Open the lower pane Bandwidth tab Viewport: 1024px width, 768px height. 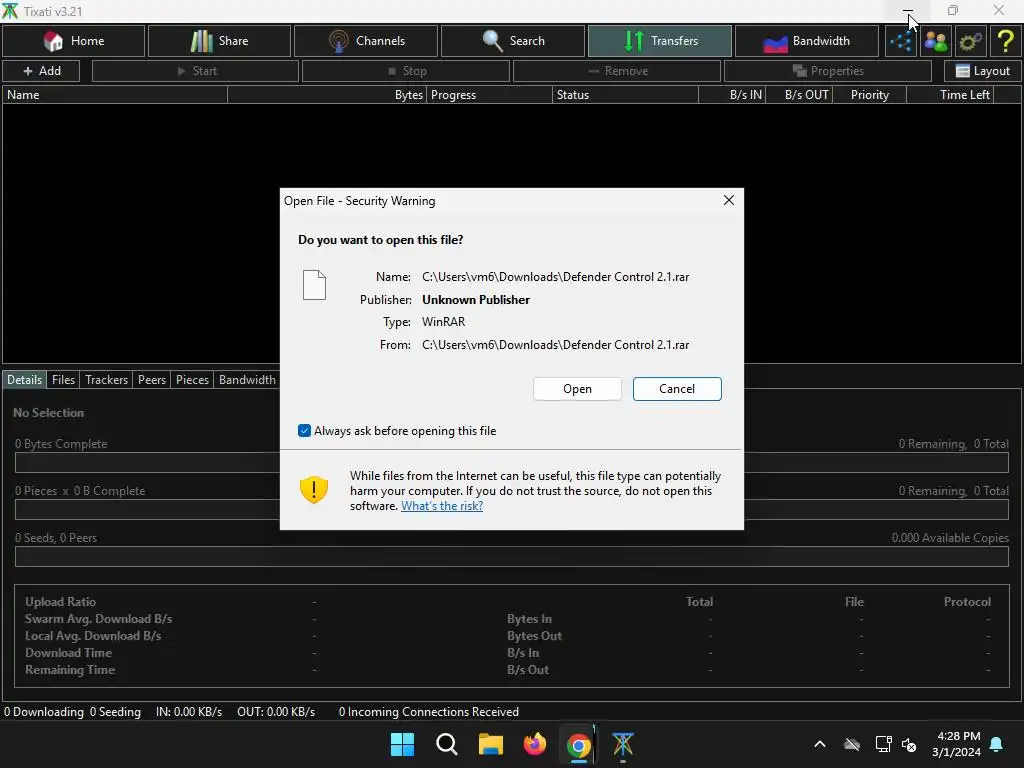pos(247,379)
